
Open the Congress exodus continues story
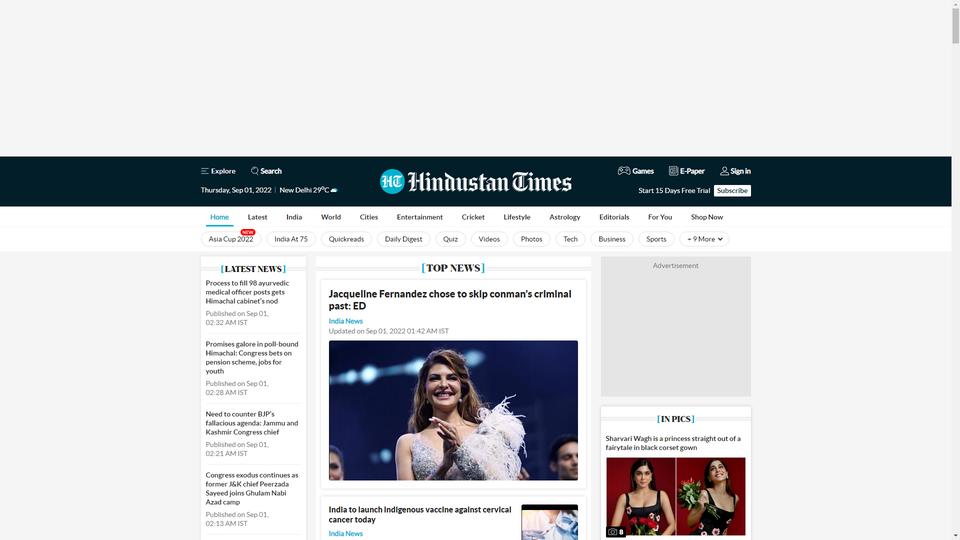252,489
